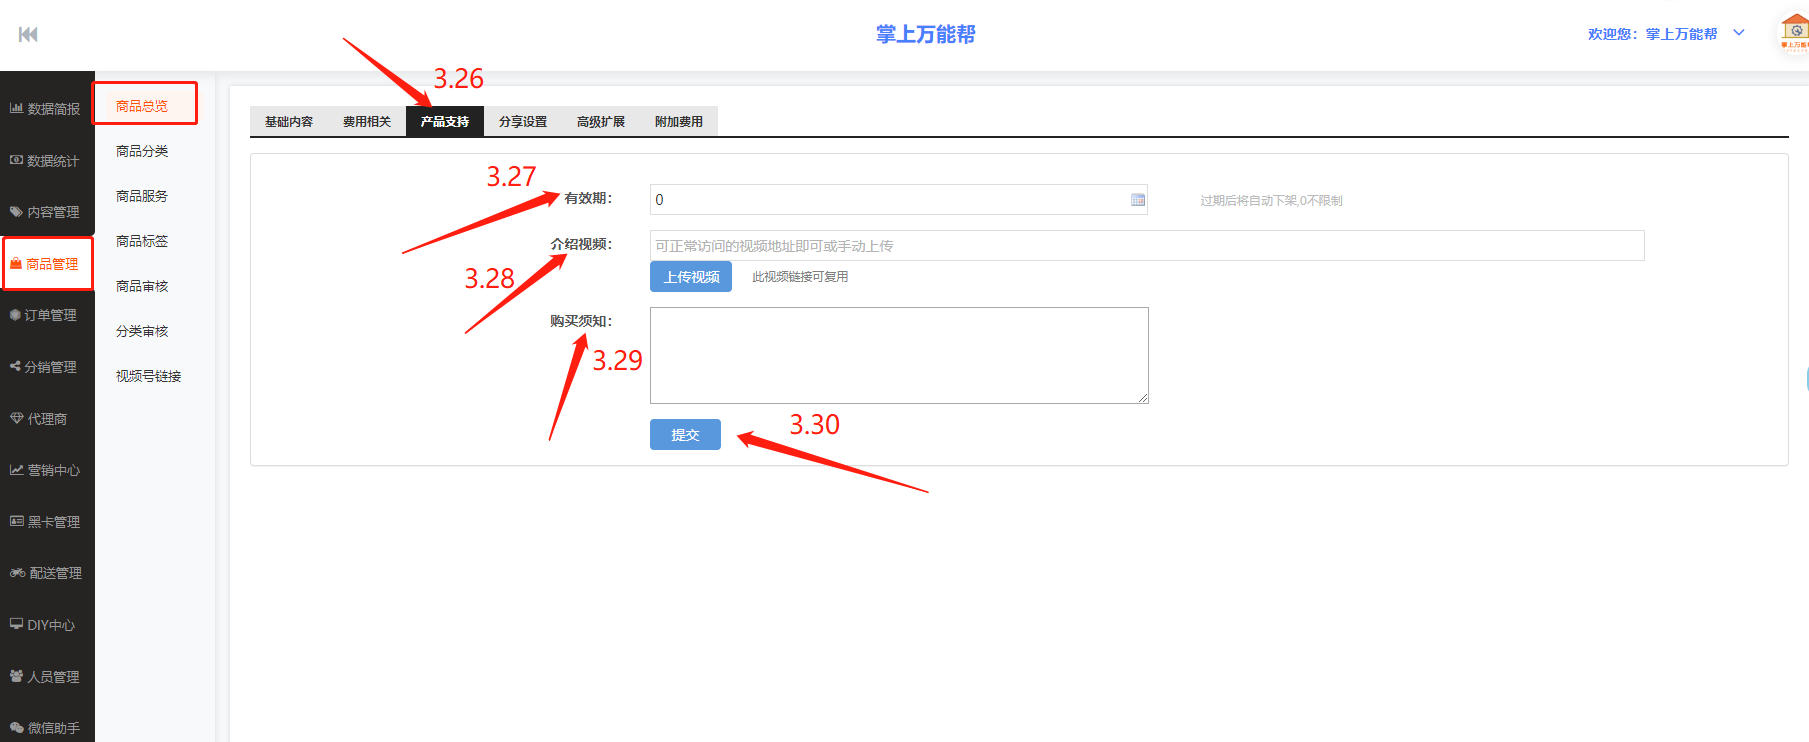Click the 商品管理 bag icon in sidebar

pyautogui.click(x=16, y=264)
